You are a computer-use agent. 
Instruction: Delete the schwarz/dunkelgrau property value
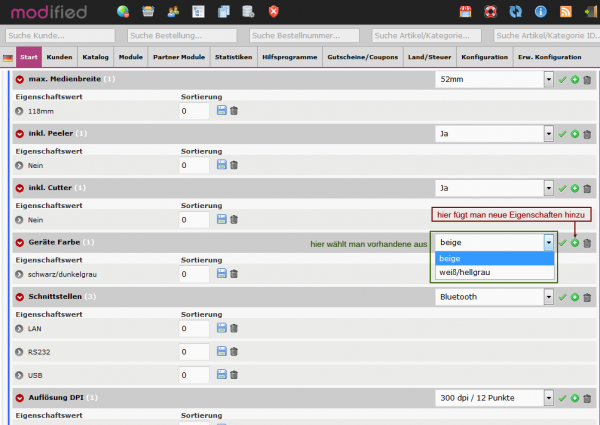tap(235, 273)
